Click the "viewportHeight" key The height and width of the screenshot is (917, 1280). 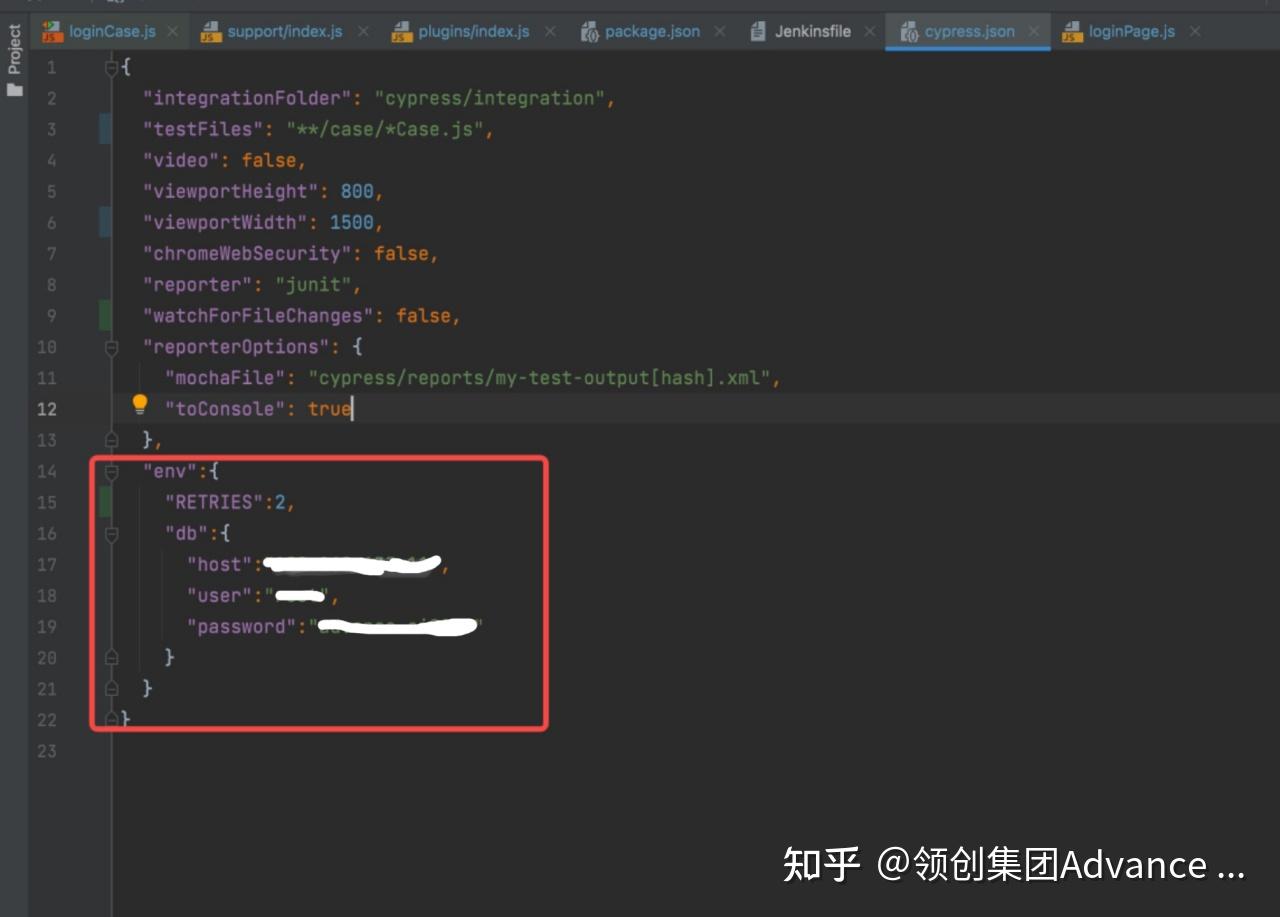(x=231, y=191)
